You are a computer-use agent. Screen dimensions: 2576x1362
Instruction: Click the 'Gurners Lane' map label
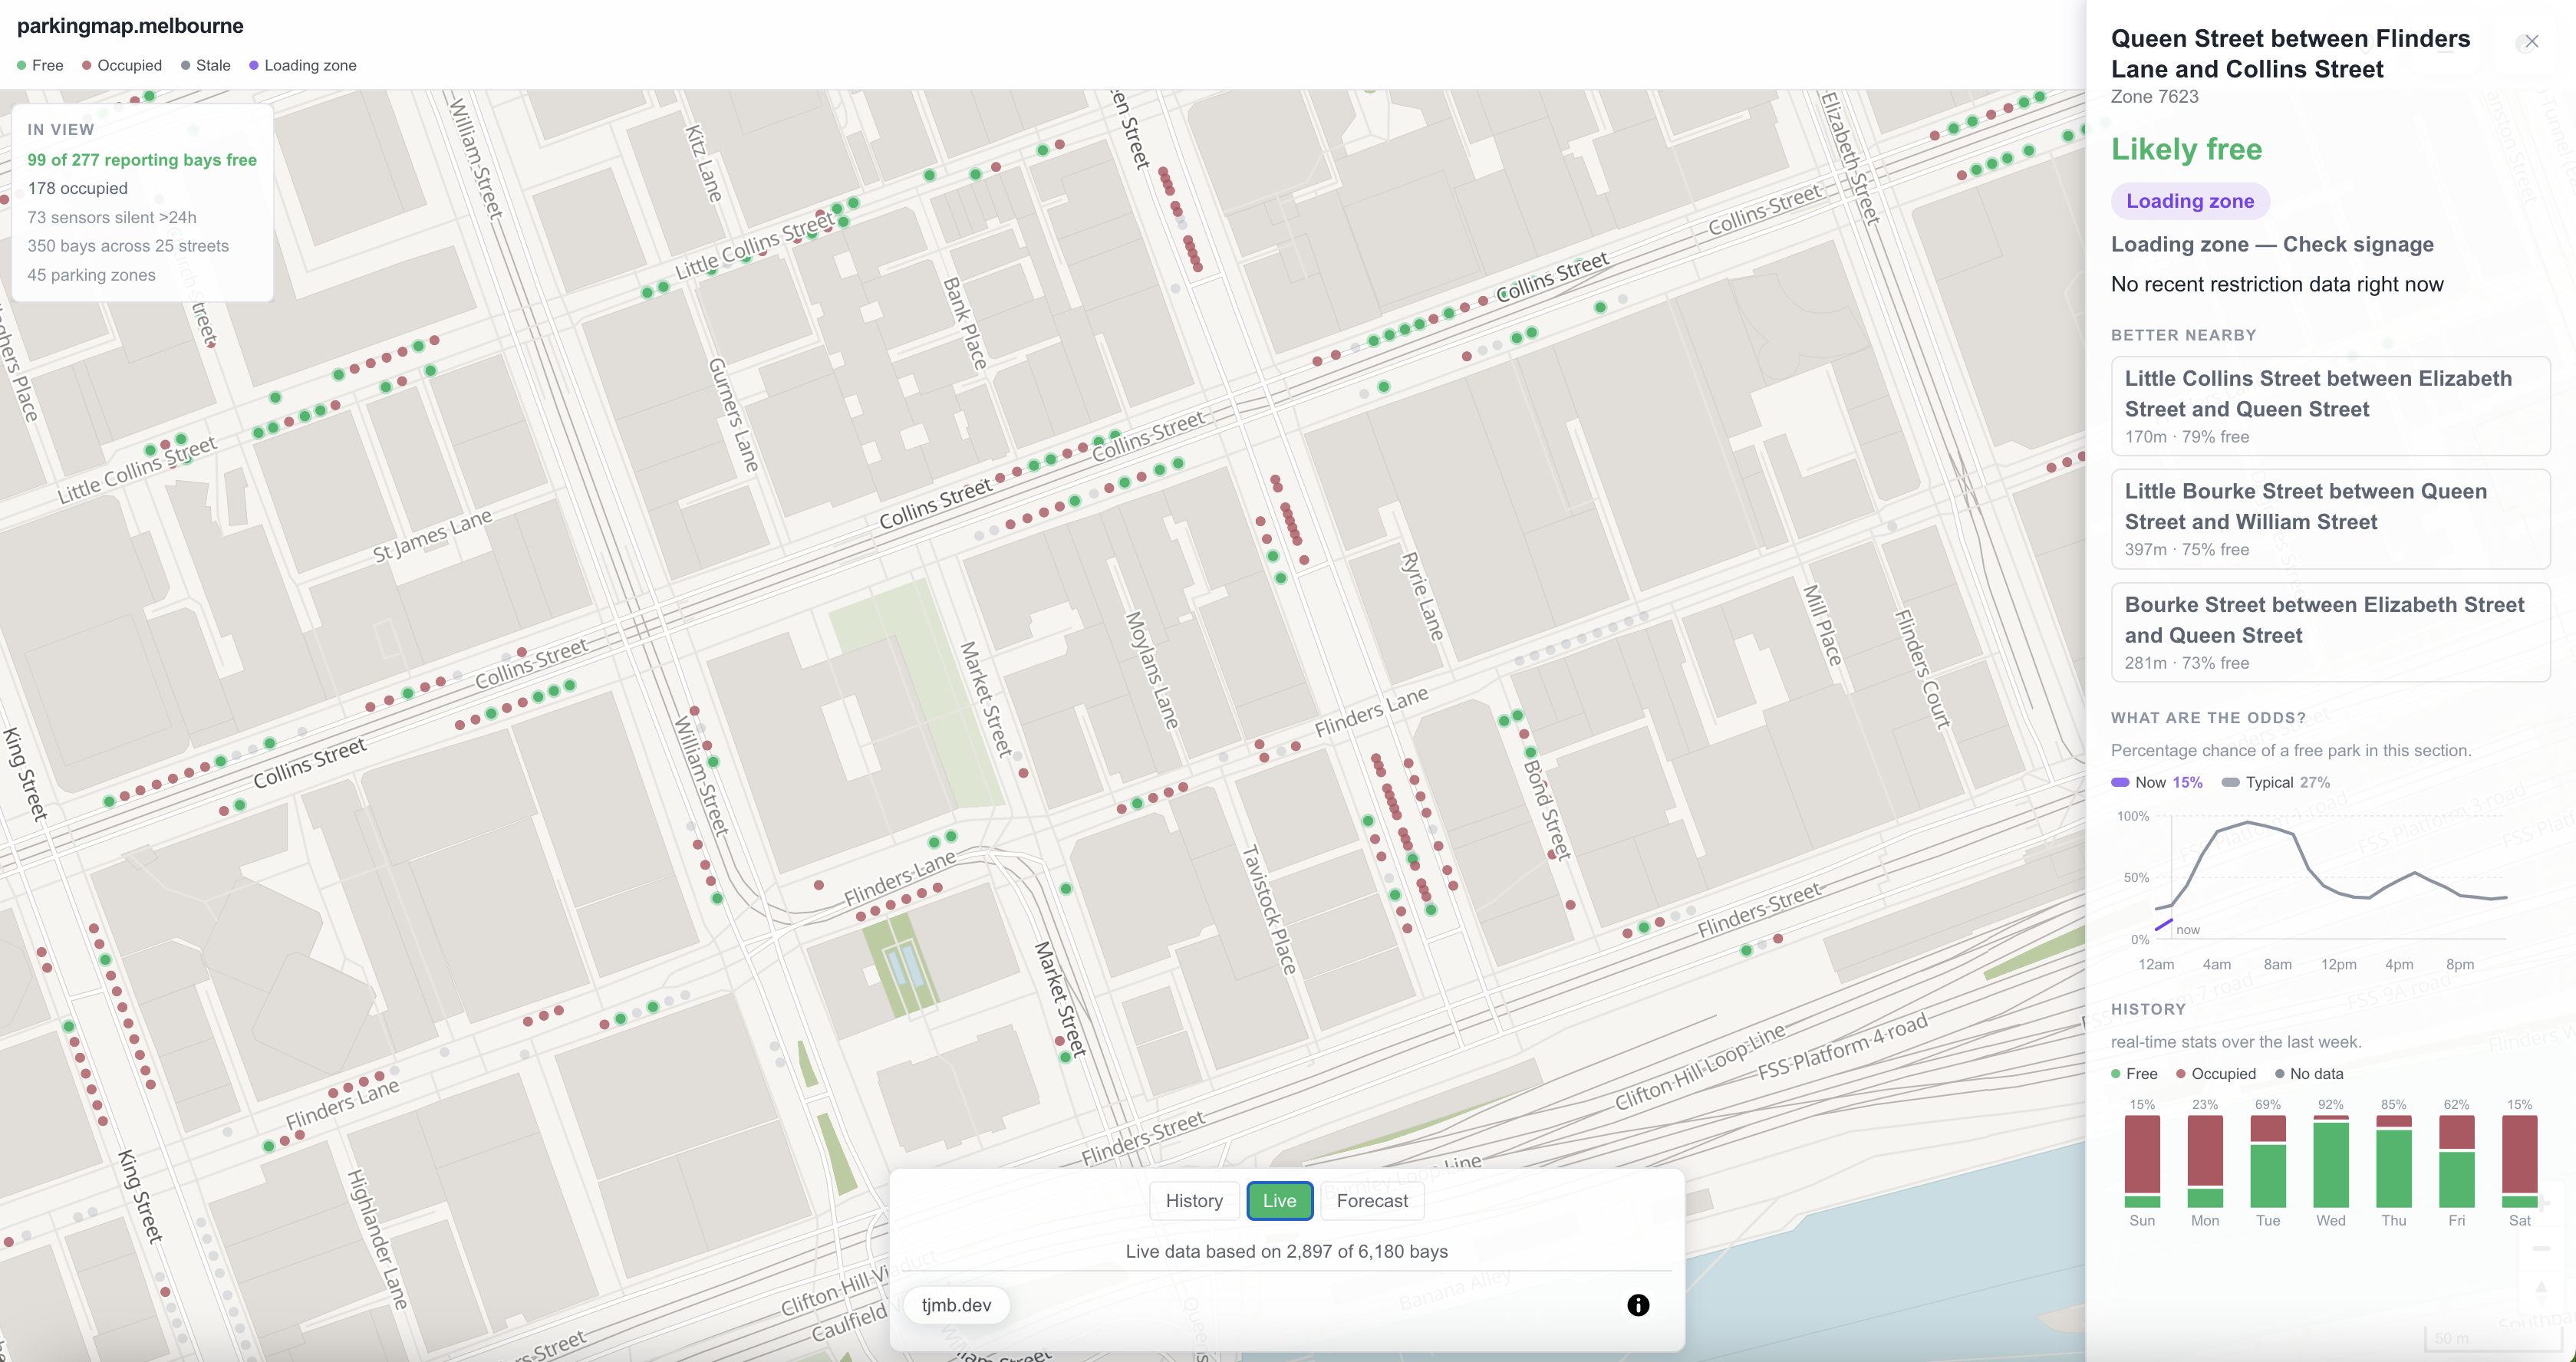click(x=734, y=414)
